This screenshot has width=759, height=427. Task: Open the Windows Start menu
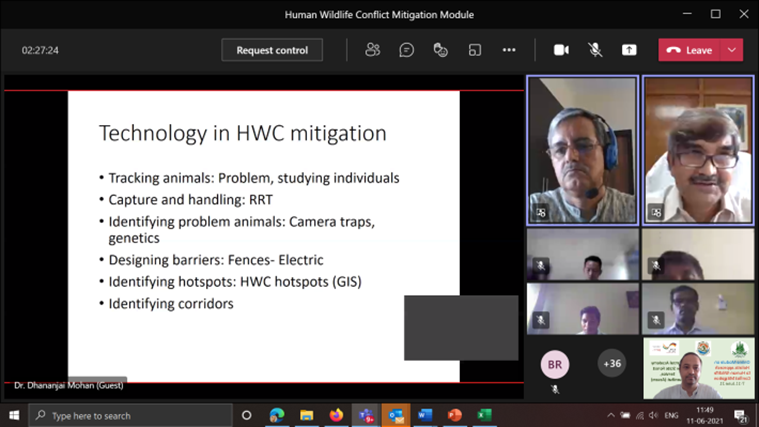click(14, 415)
